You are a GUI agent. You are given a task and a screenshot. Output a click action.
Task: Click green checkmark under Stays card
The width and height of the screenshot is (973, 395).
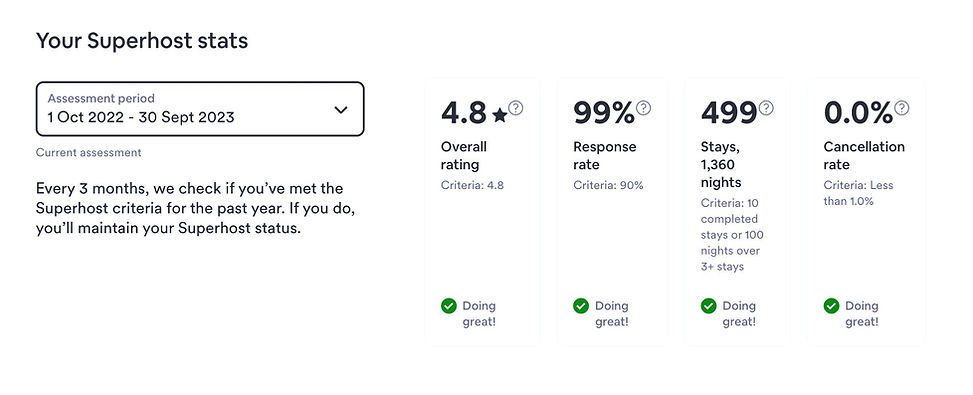[709, 306]
